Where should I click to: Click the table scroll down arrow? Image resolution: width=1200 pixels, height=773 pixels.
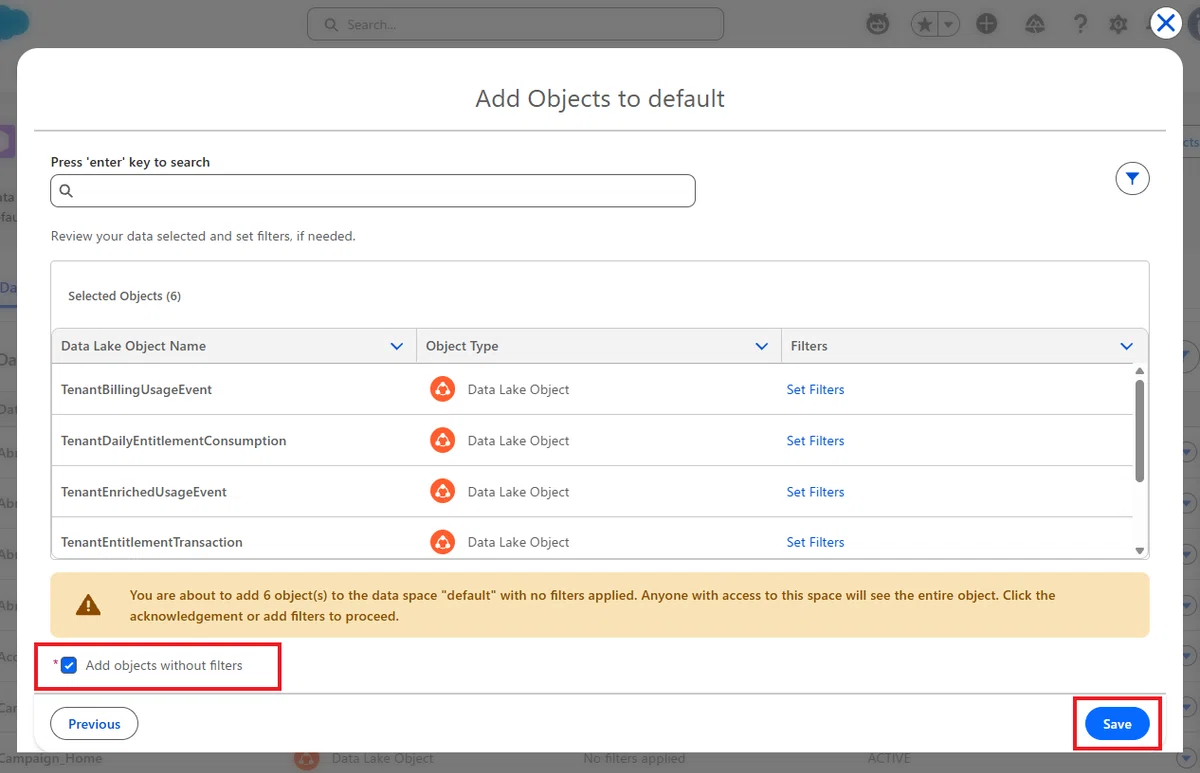[1139, 551]
